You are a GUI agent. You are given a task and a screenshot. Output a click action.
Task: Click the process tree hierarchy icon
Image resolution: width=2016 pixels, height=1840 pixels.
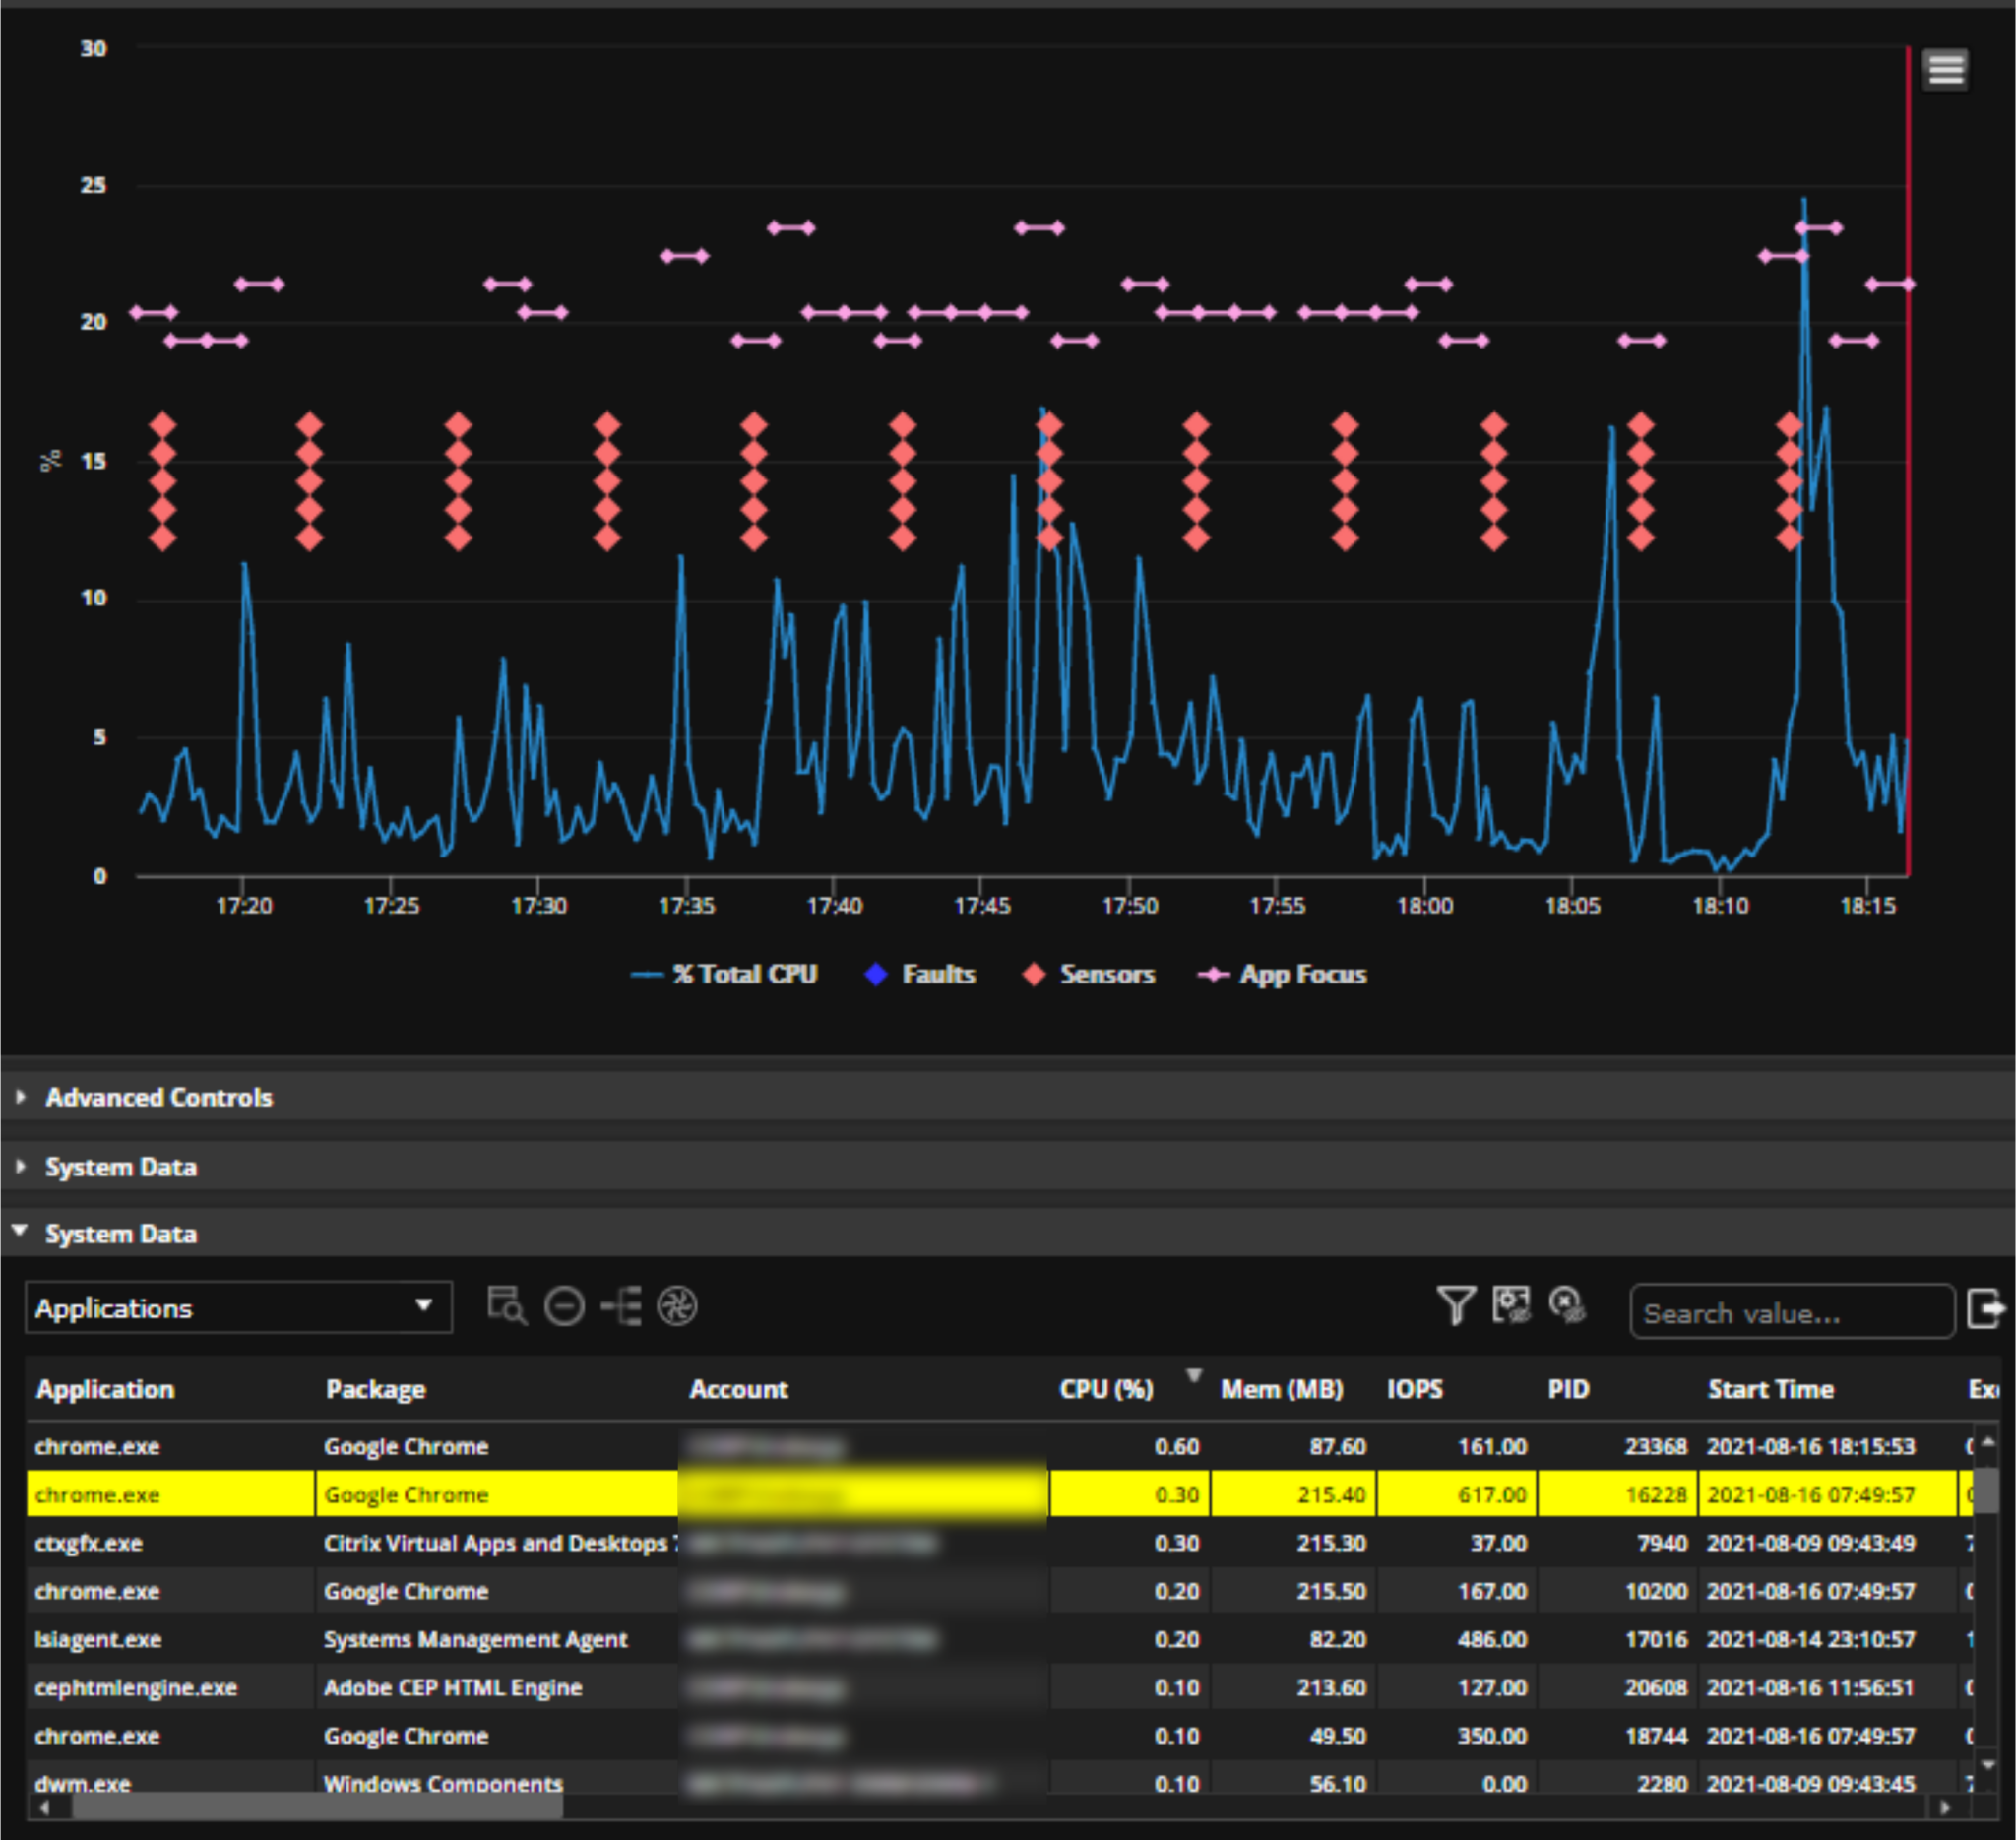click(x=623, y=1305)
